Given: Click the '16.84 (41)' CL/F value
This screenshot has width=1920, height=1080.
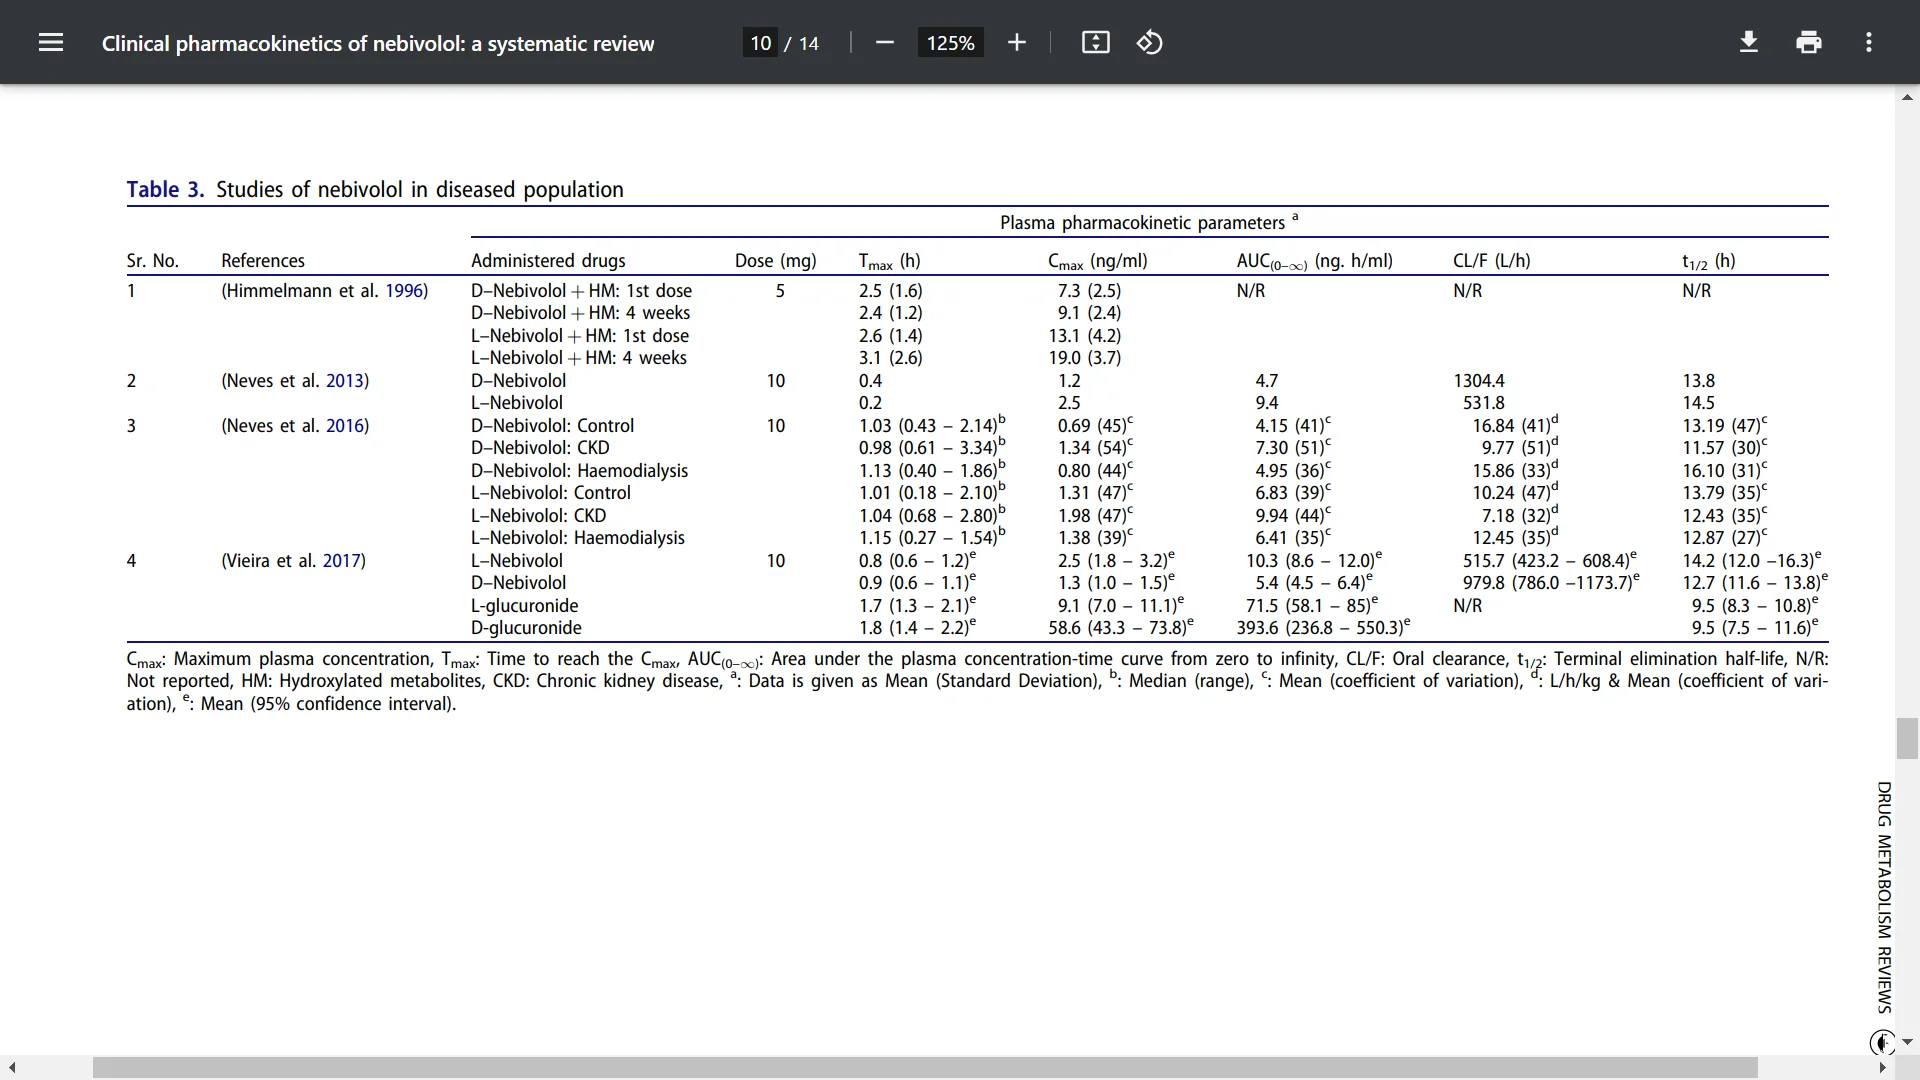Looking at the screenshot, I should [1515, 426].
